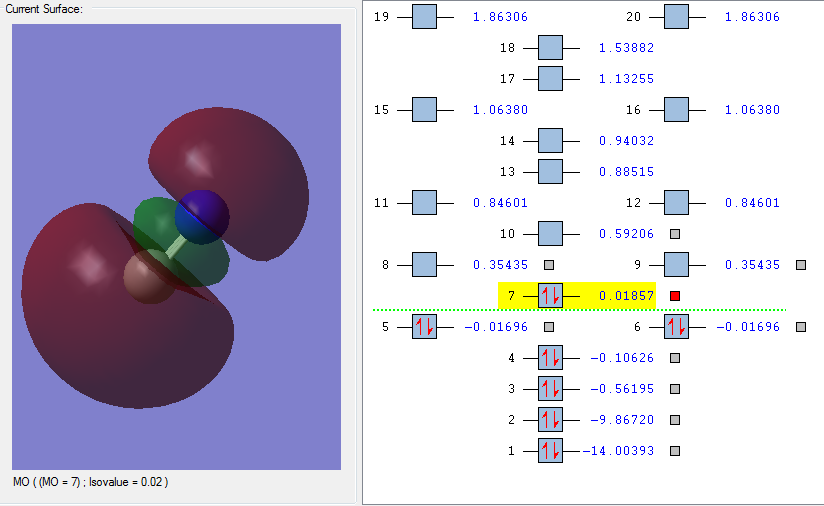Click energy value 1.53882

click(x=626, y=48)
